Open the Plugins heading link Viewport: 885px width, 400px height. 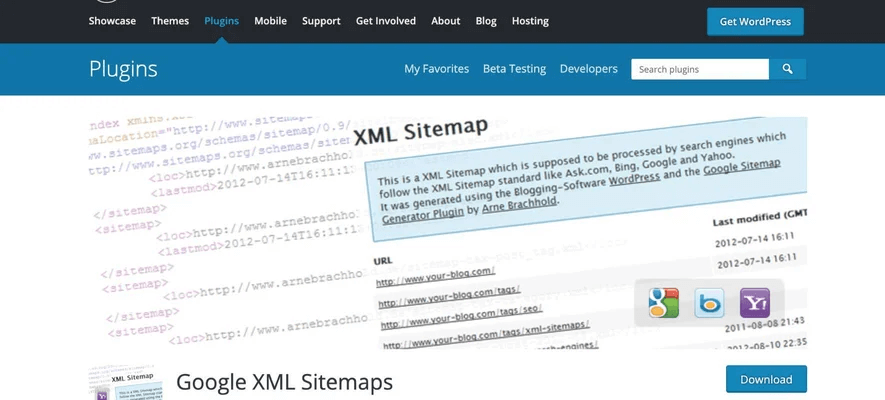(123, 69)
